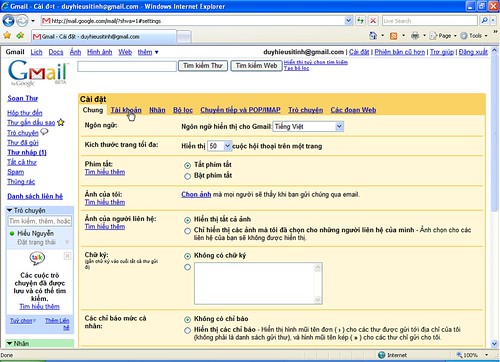Click the browser Forward arrow button
Viewport: 500px width, 362px height.
tap(22, 21)
